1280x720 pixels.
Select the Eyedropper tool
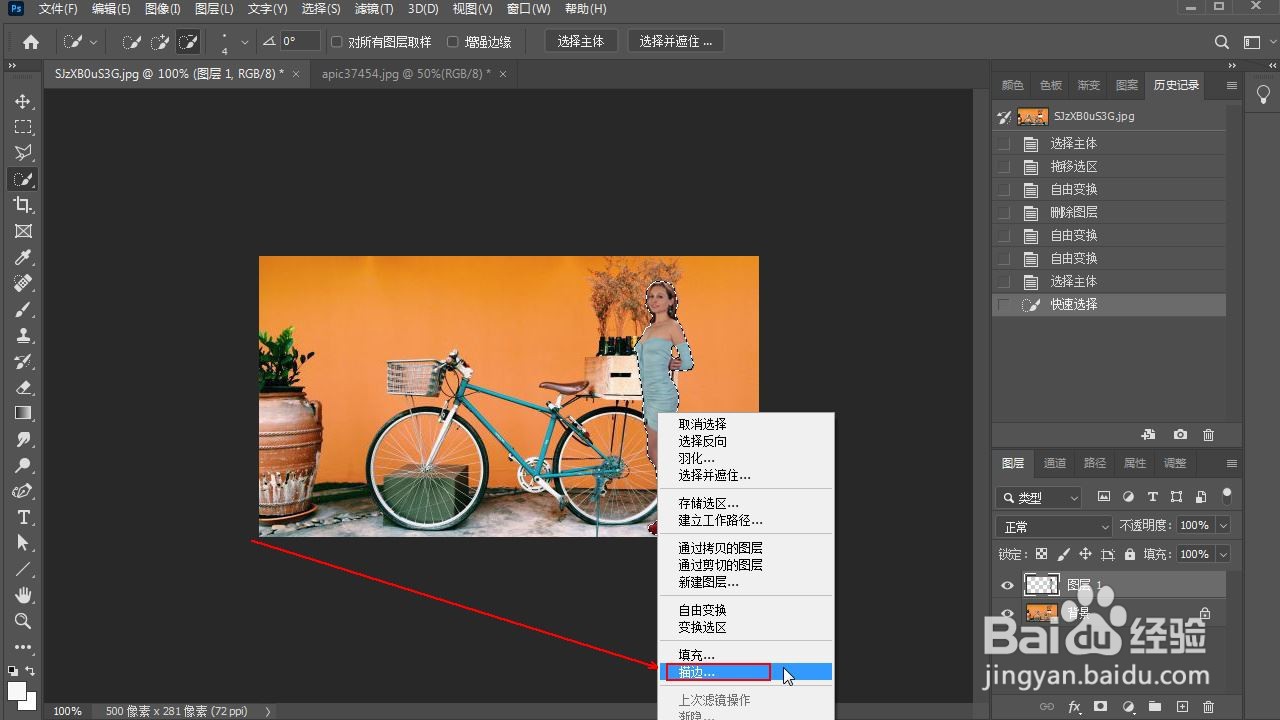(23, 258)
